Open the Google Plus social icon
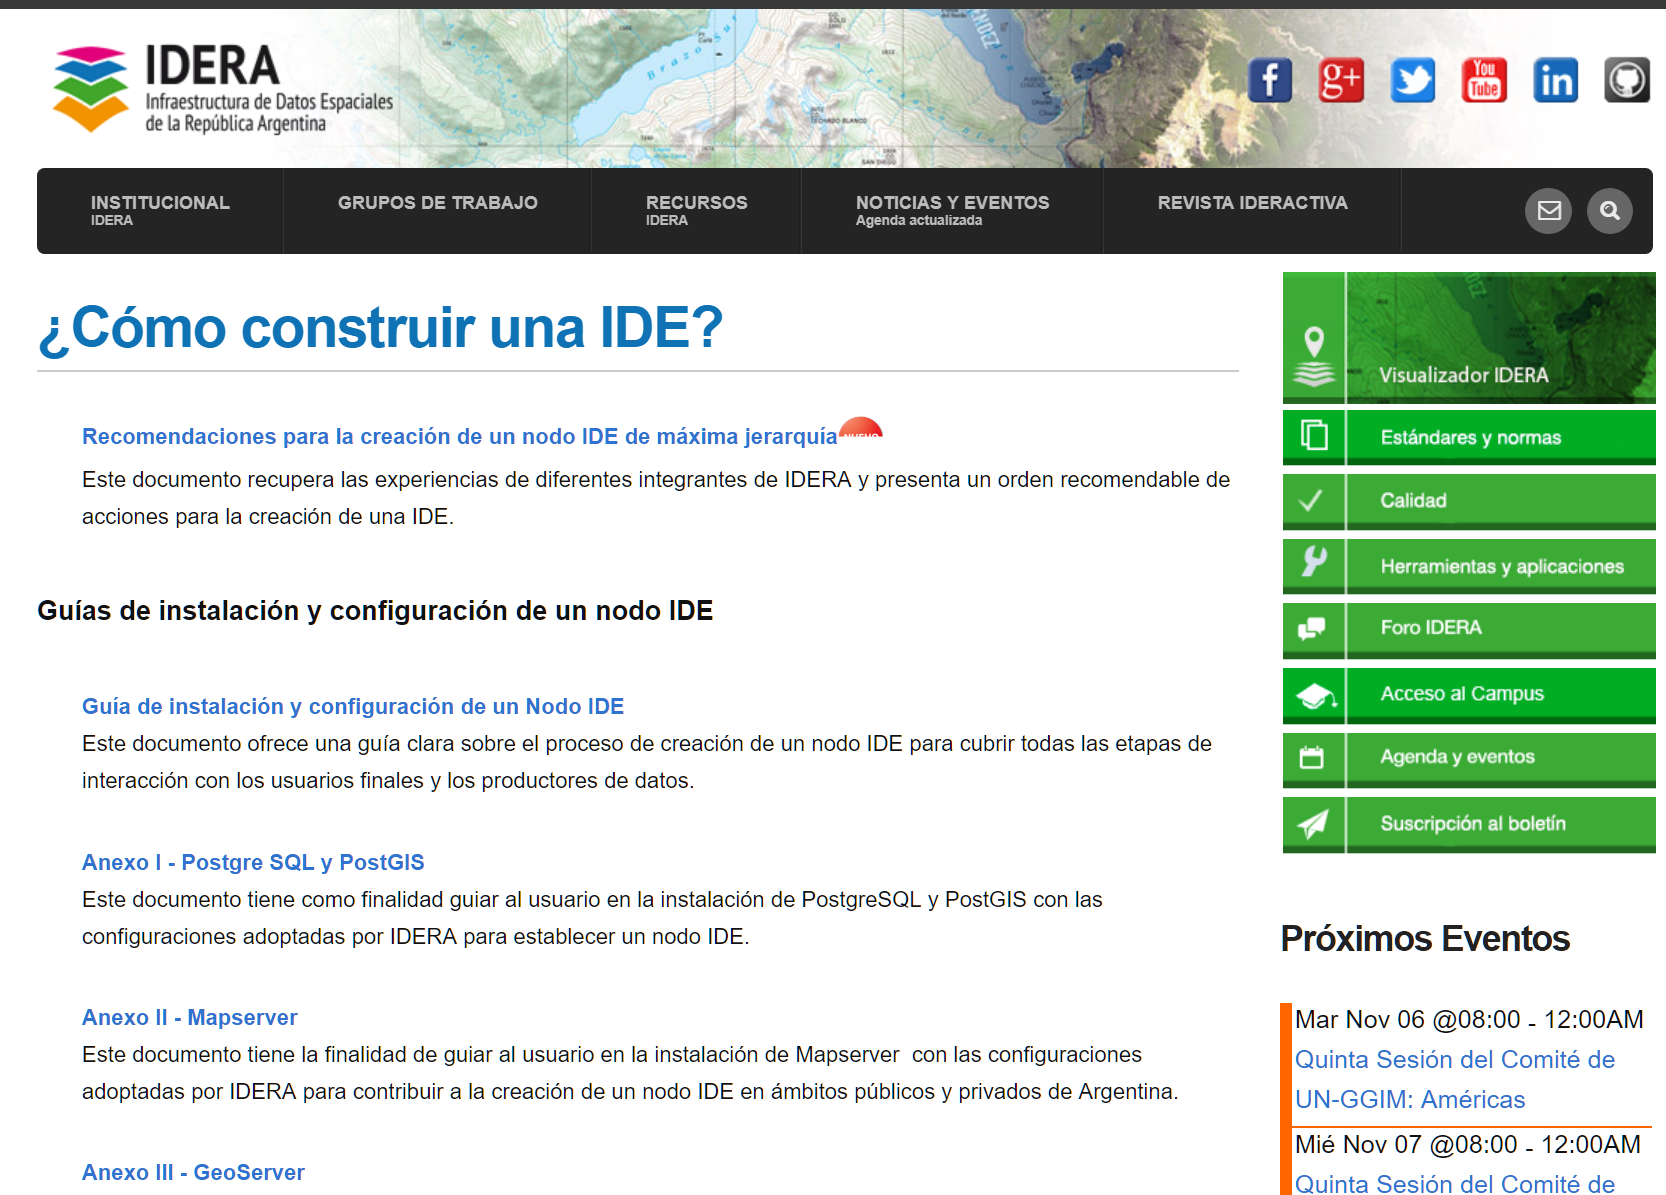 tap(1341, 80)
